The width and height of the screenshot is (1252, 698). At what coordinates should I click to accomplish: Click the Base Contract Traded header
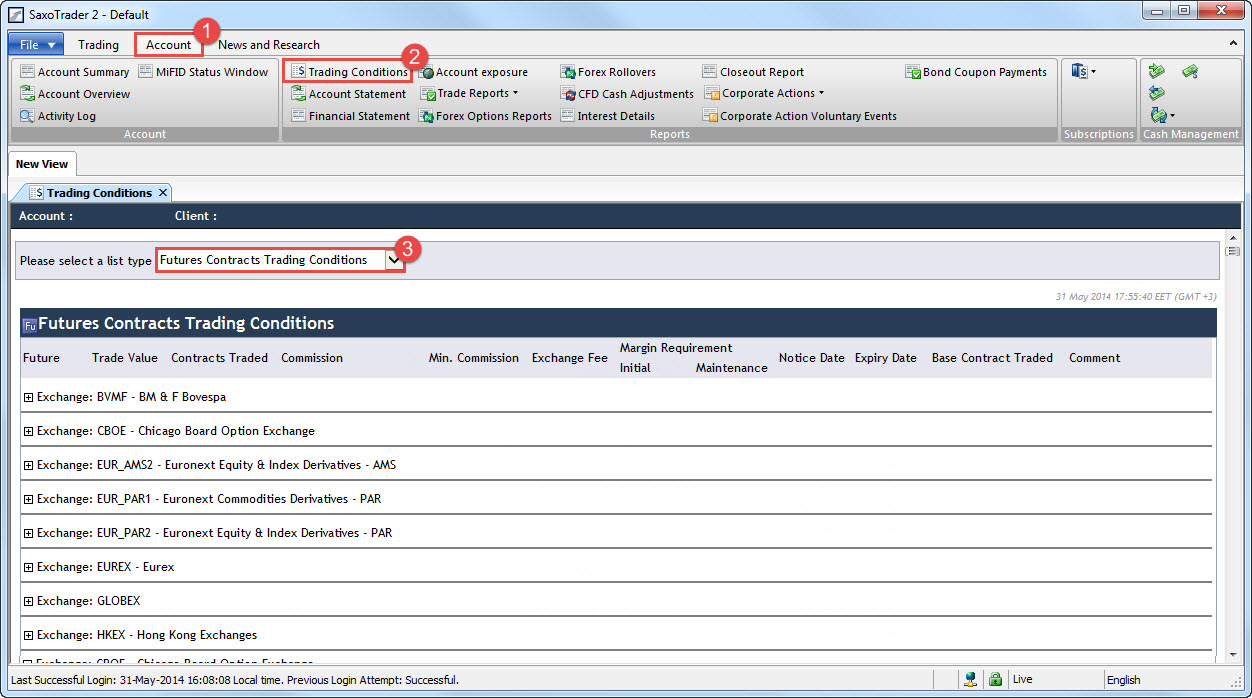pyautogui.click(x=992, y=358)
